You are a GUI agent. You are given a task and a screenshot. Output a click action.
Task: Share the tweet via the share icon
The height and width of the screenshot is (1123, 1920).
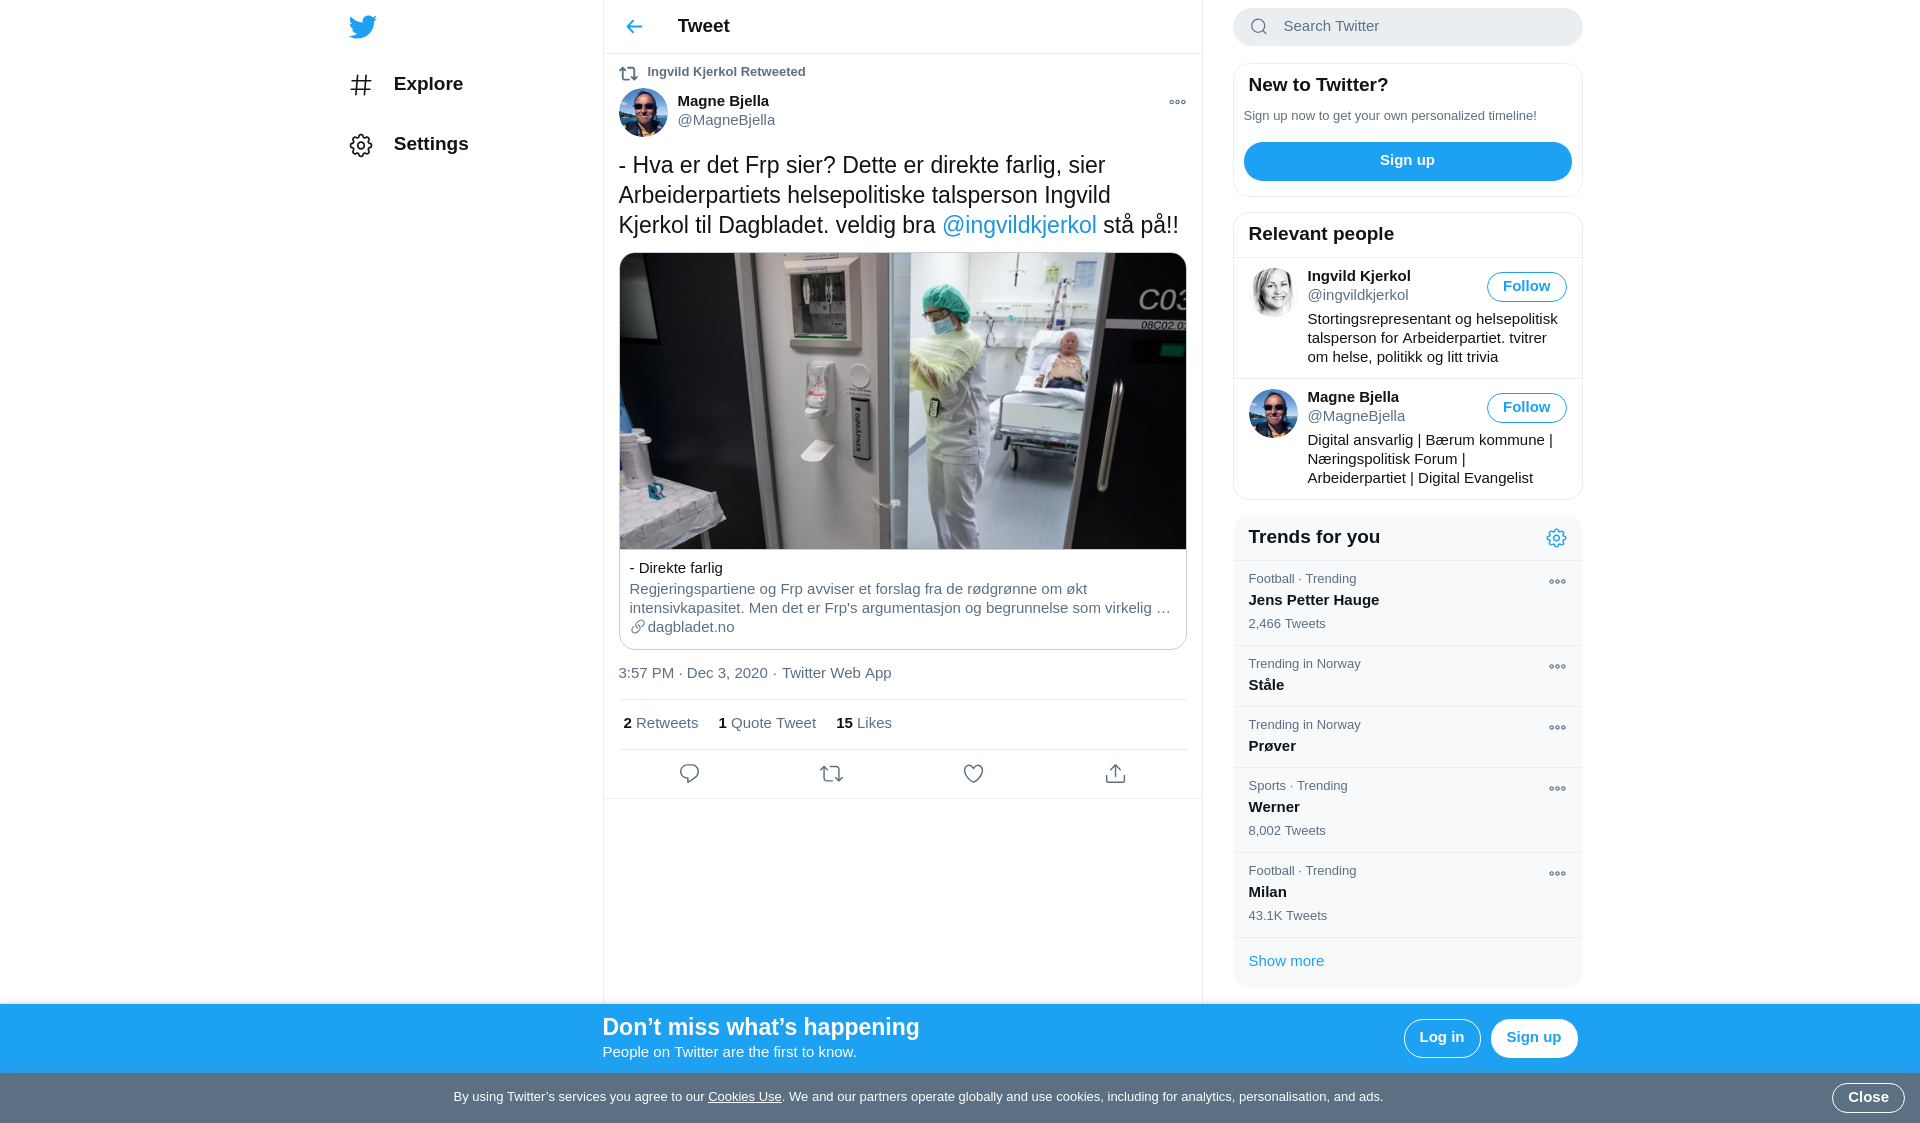tap(1115, 774)
